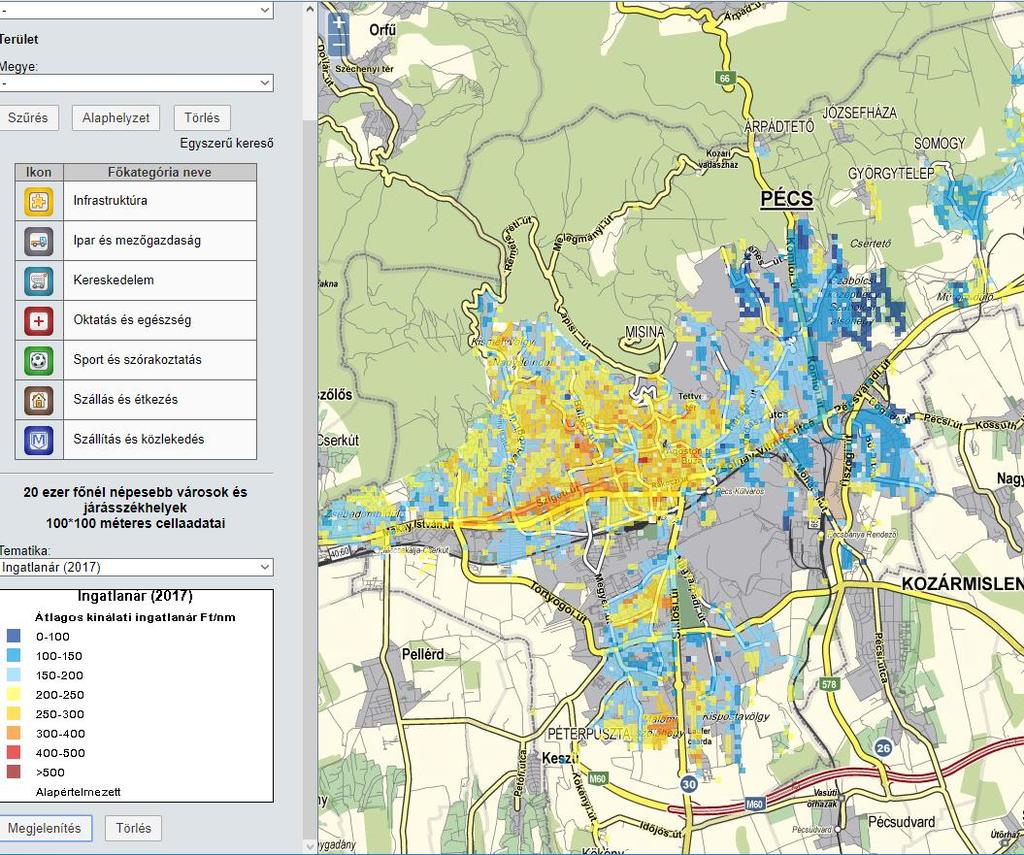Click the Szűrés filter button

coord(28,118)
